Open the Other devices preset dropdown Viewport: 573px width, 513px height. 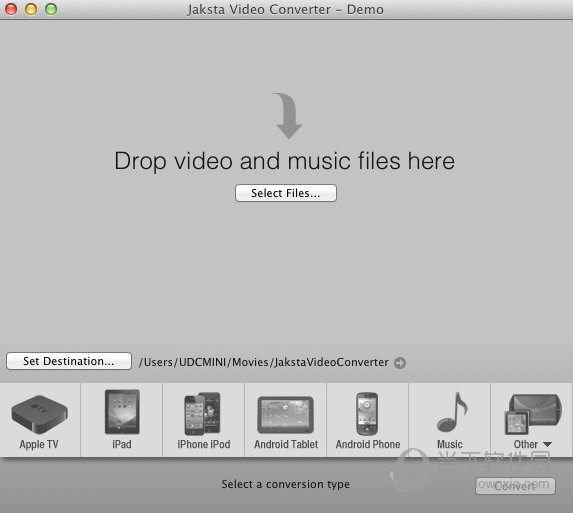tap(532, 420)
